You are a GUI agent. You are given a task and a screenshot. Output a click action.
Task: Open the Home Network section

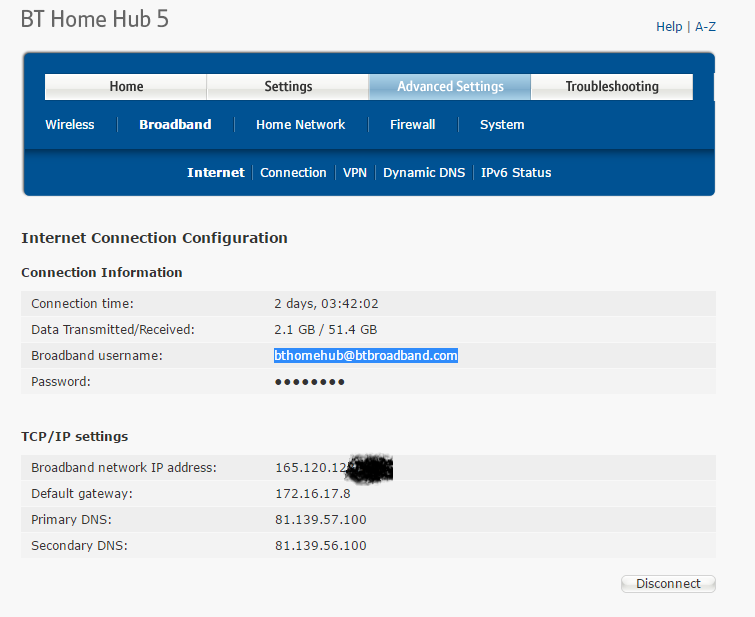tap(300, 125)
